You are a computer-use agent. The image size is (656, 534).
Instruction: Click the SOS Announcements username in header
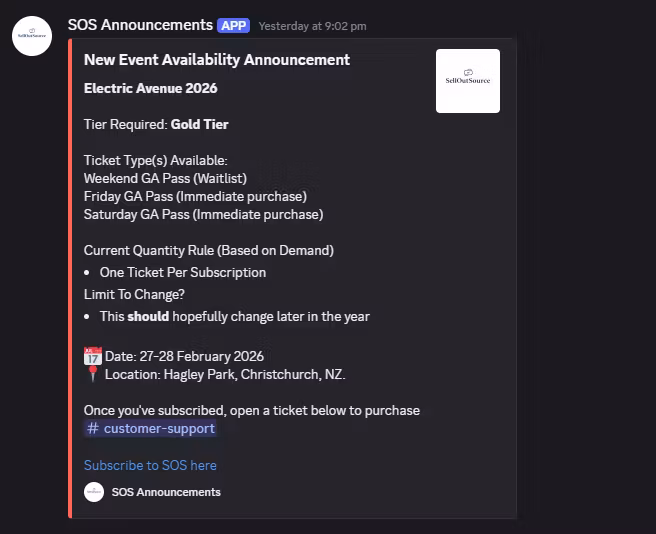point(140,25)
